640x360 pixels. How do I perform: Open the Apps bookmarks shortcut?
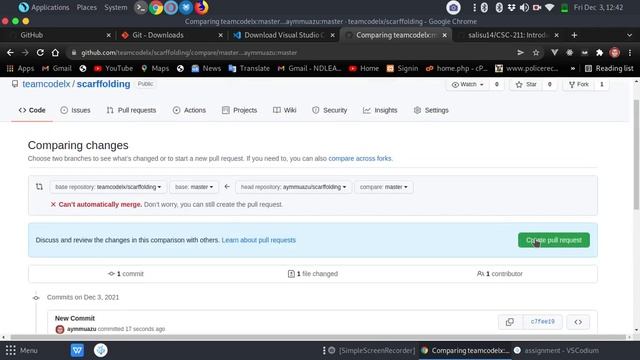(x=20, y=68)
